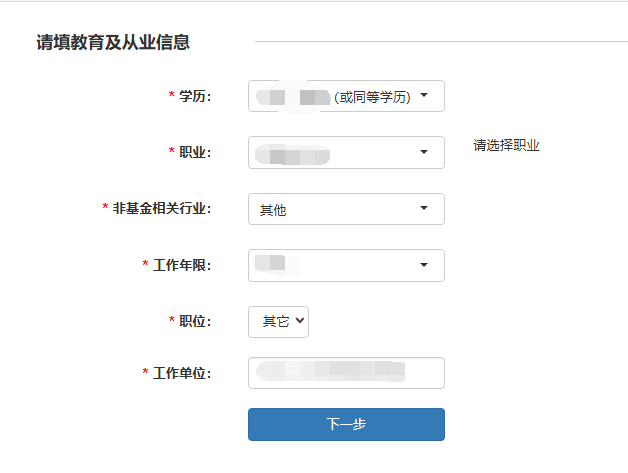Click the 下一步 button
This screenshot has width=628, height=473.
(x=346, y=424)
